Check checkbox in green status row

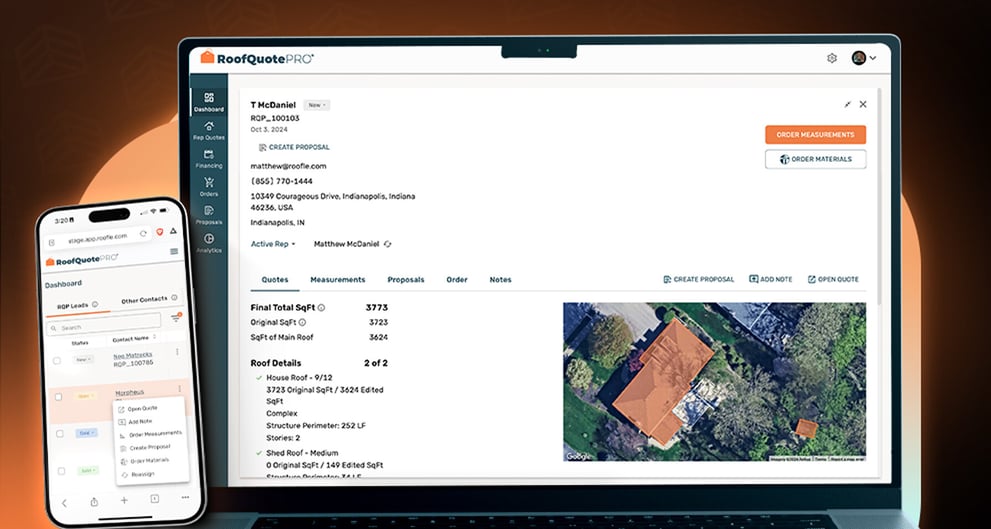(x=61, y=471)
